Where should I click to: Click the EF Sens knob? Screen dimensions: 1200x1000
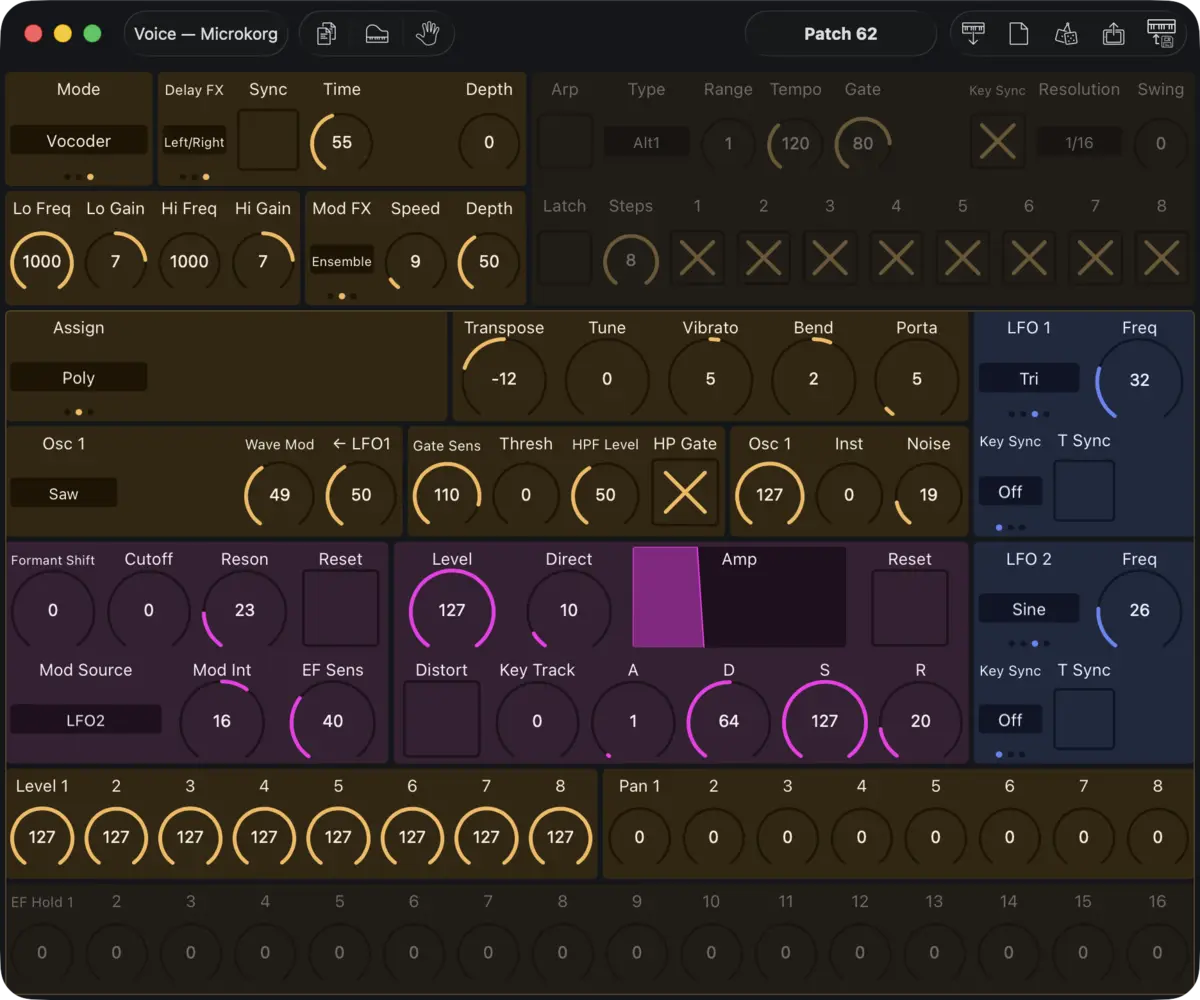click(333, 720)
